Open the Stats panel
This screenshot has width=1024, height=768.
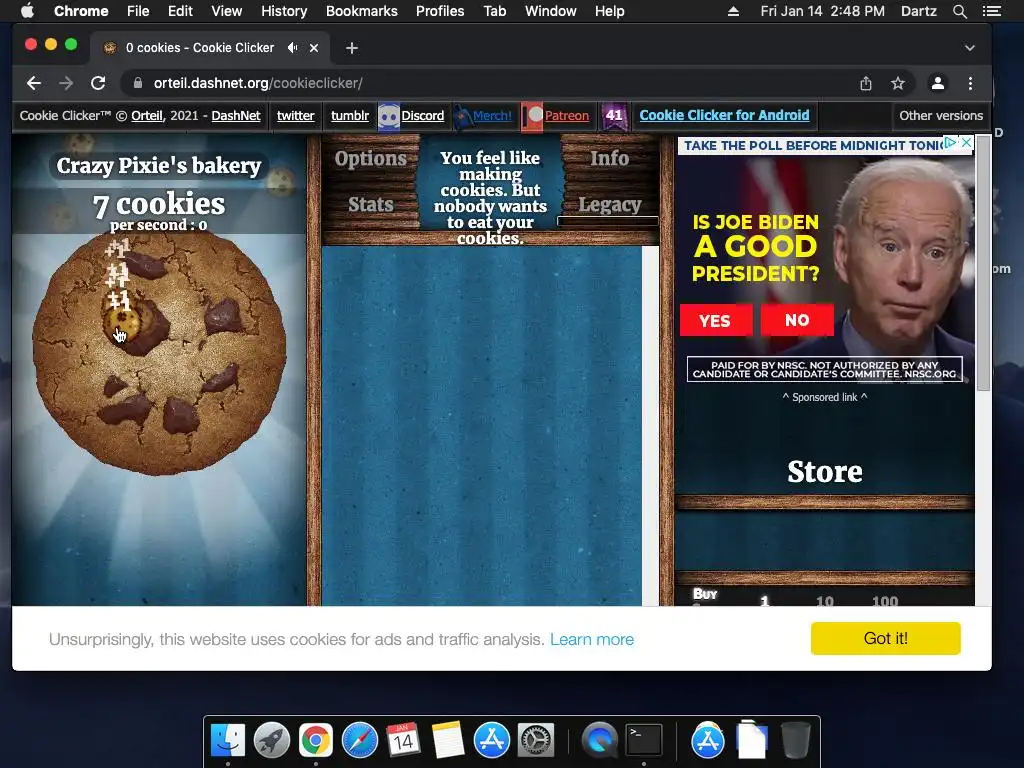point(370,204)
